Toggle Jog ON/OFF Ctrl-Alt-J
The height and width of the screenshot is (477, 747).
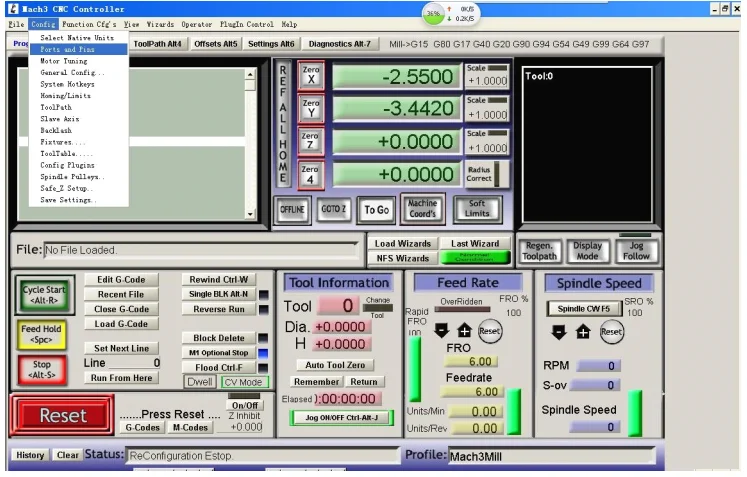(342, 417)
